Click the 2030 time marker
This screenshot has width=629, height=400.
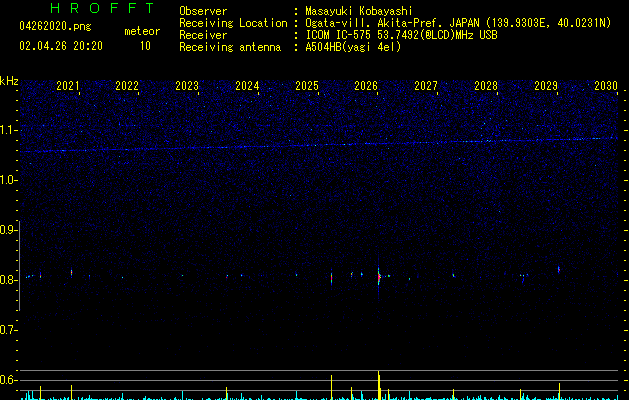(606, 86)
